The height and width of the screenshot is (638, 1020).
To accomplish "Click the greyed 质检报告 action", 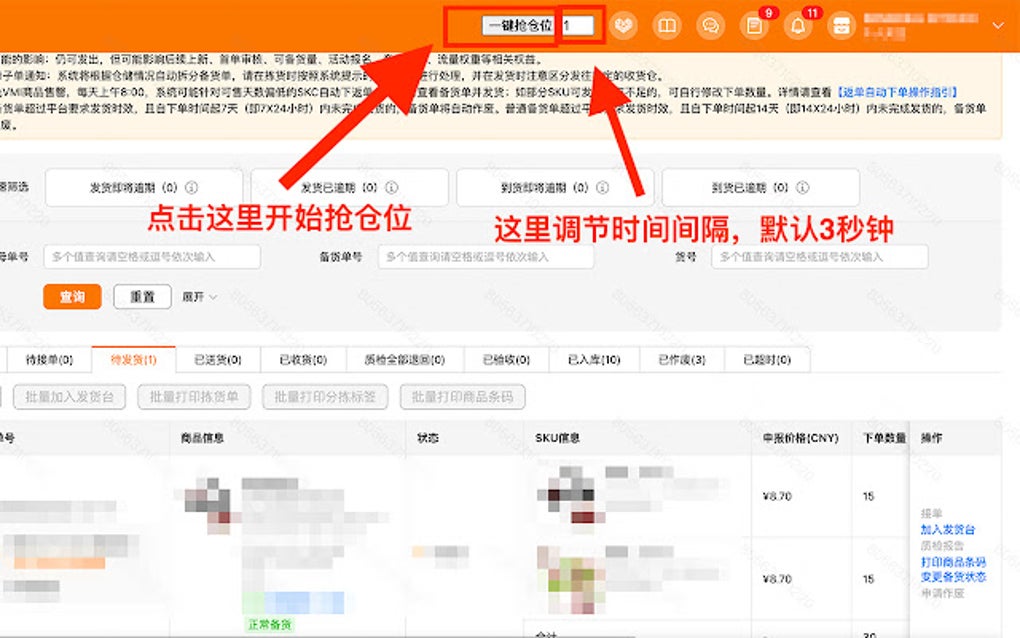I will click(942, 546).
